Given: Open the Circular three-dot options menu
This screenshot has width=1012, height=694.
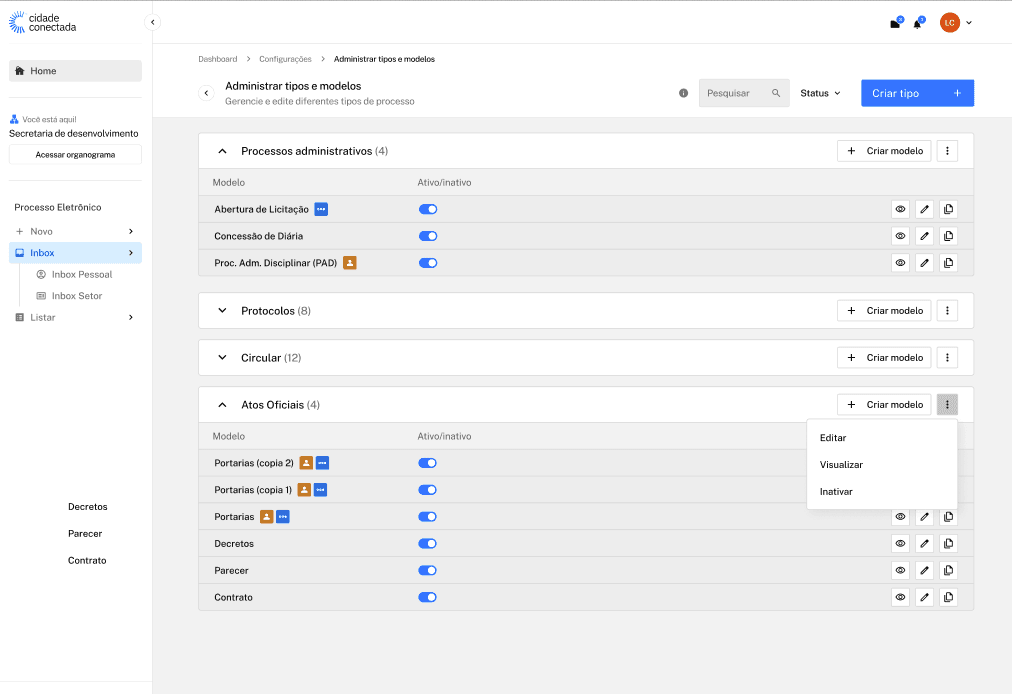Looking at the screenshot, I should [947, 358].
